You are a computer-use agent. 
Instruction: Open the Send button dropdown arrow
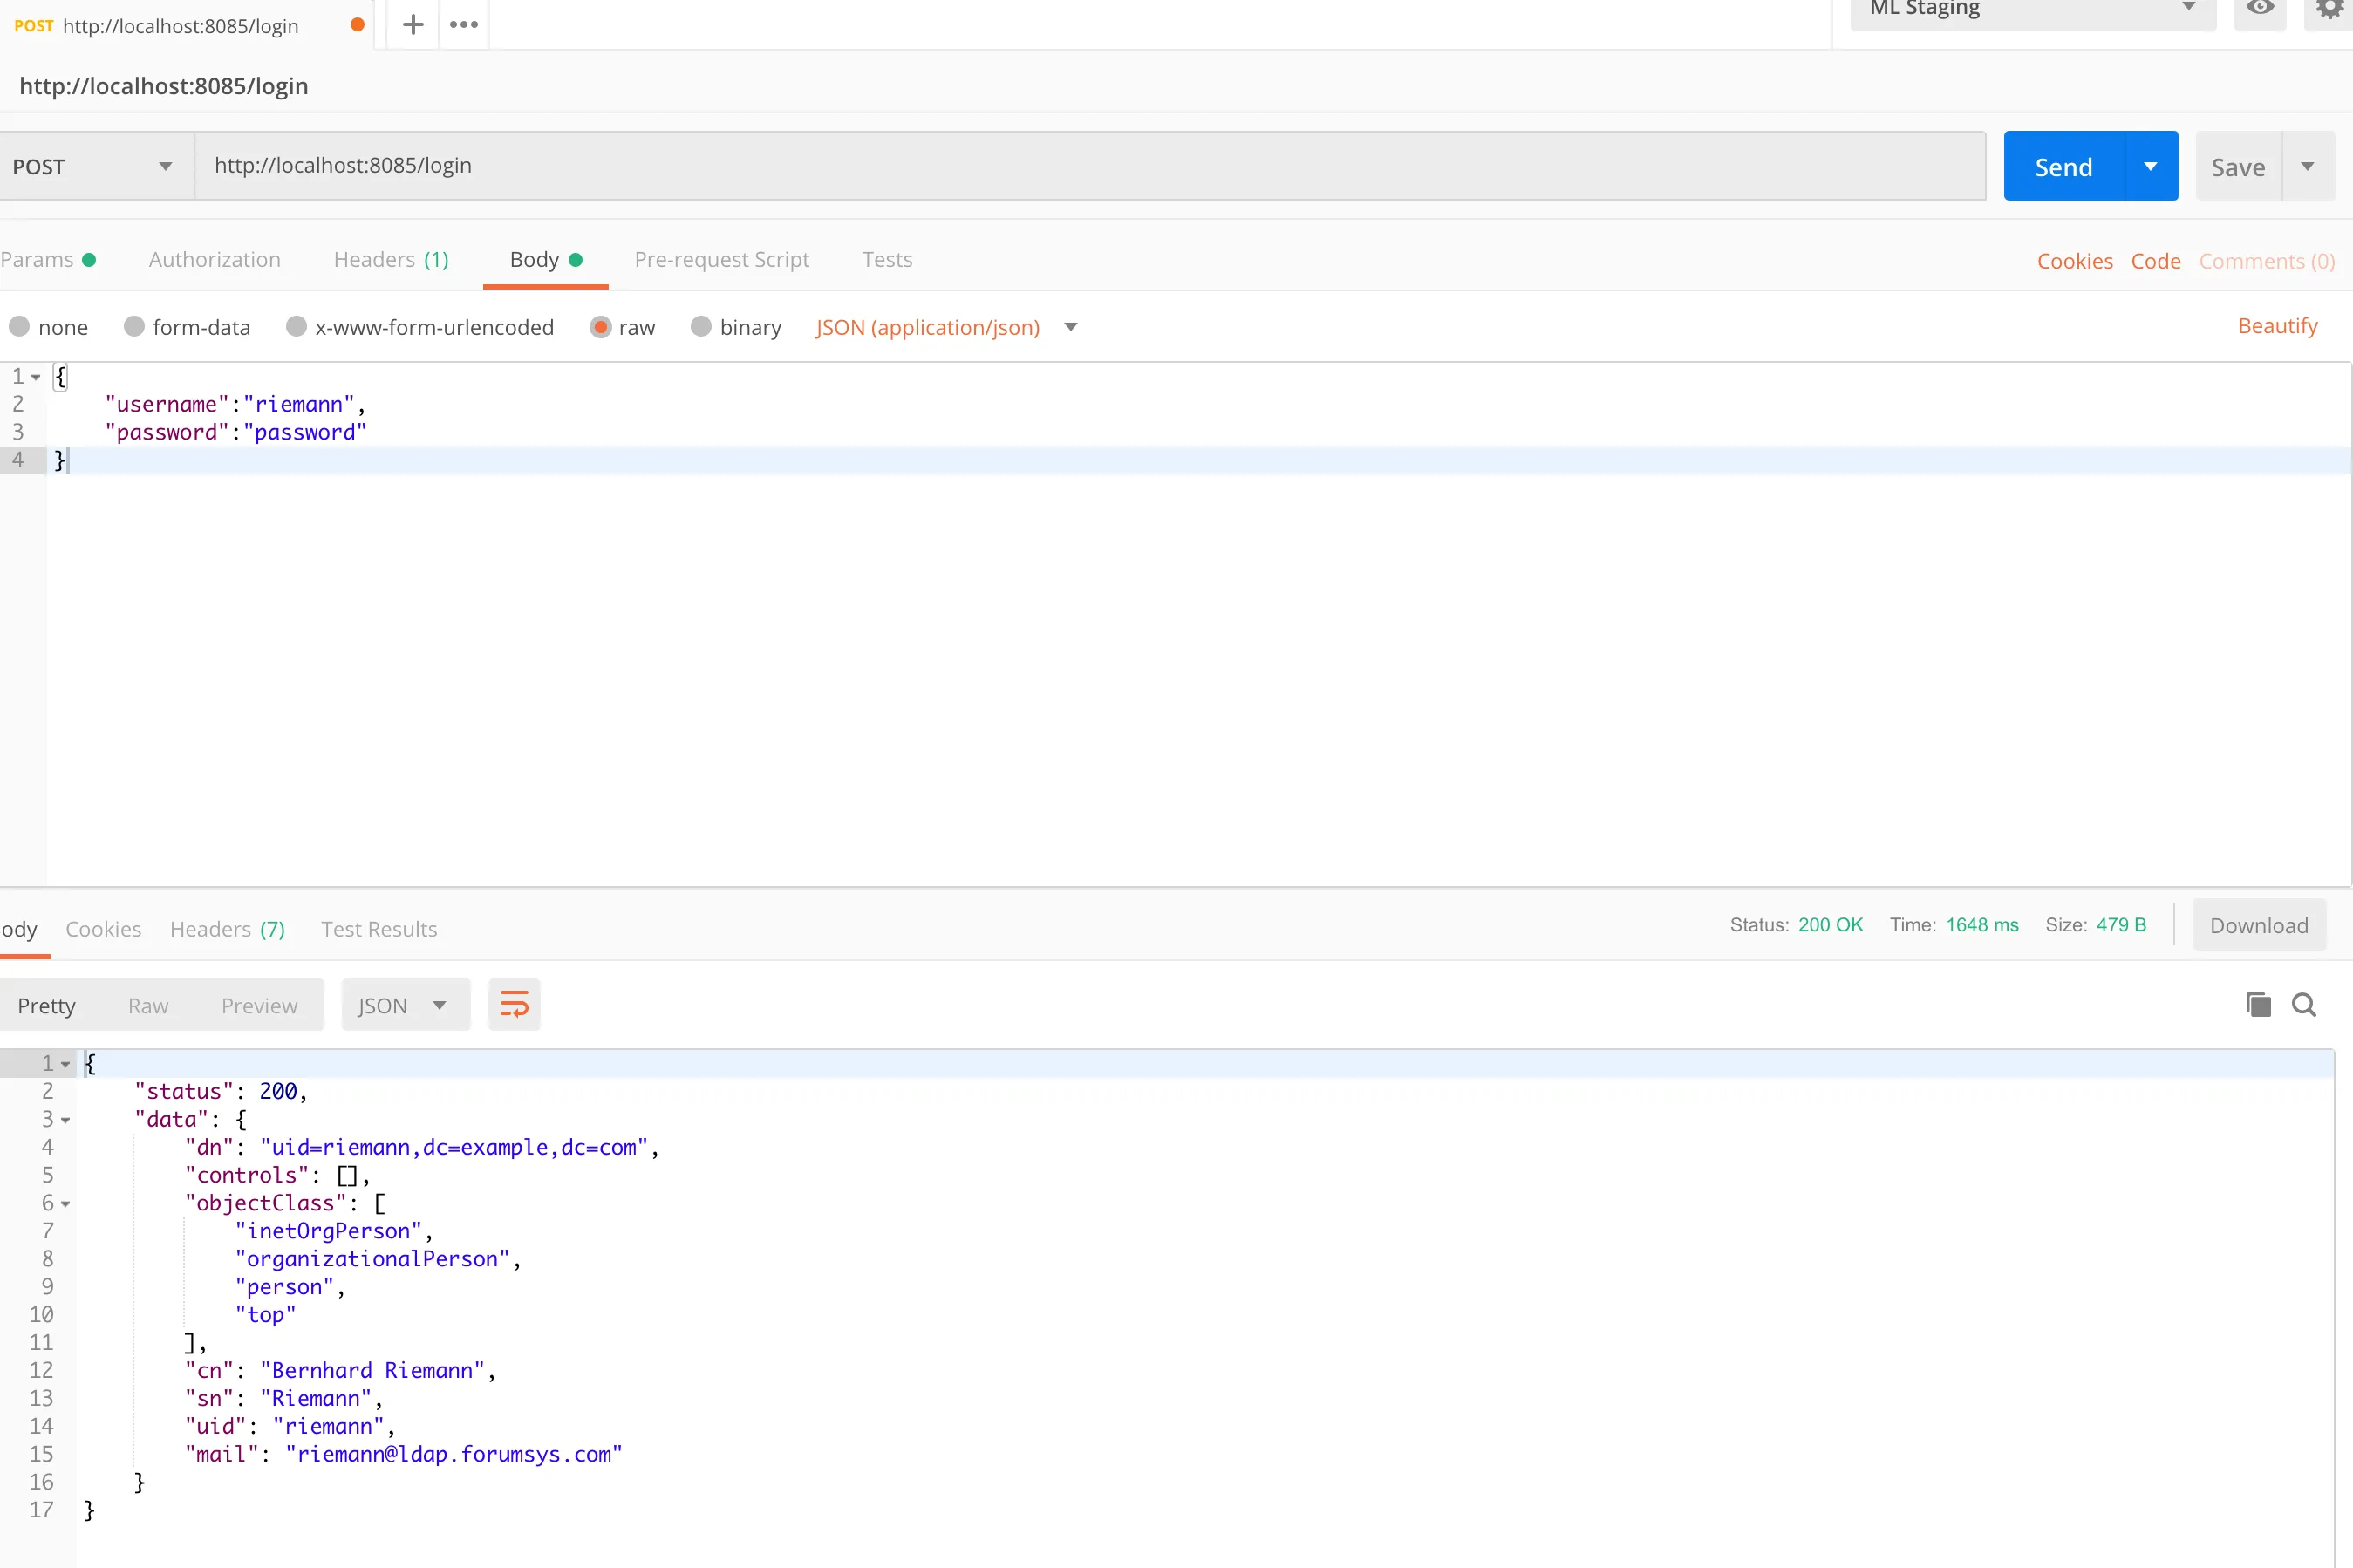2150,166
